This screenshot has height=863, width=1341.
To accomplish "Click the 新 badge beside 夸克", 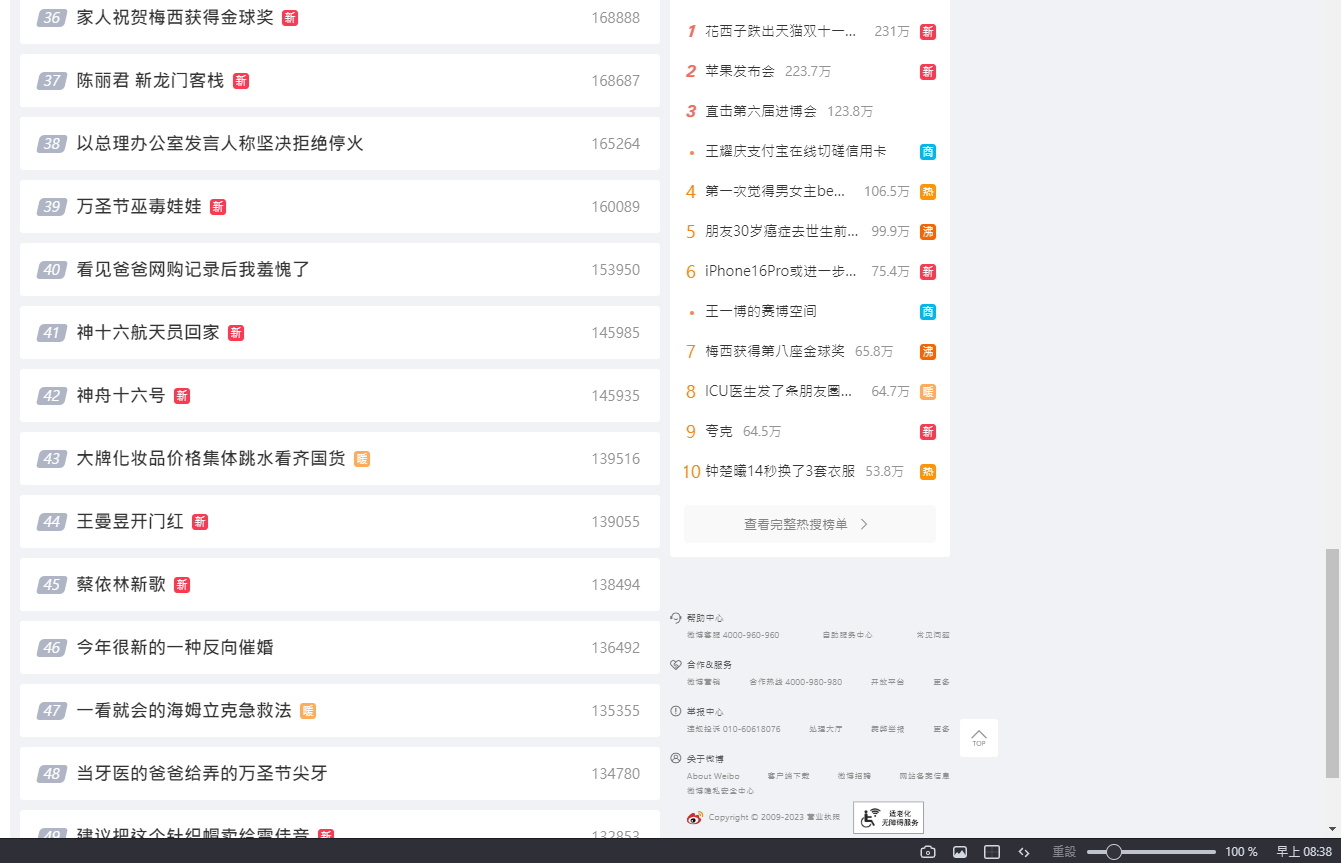I will [928, 432].
